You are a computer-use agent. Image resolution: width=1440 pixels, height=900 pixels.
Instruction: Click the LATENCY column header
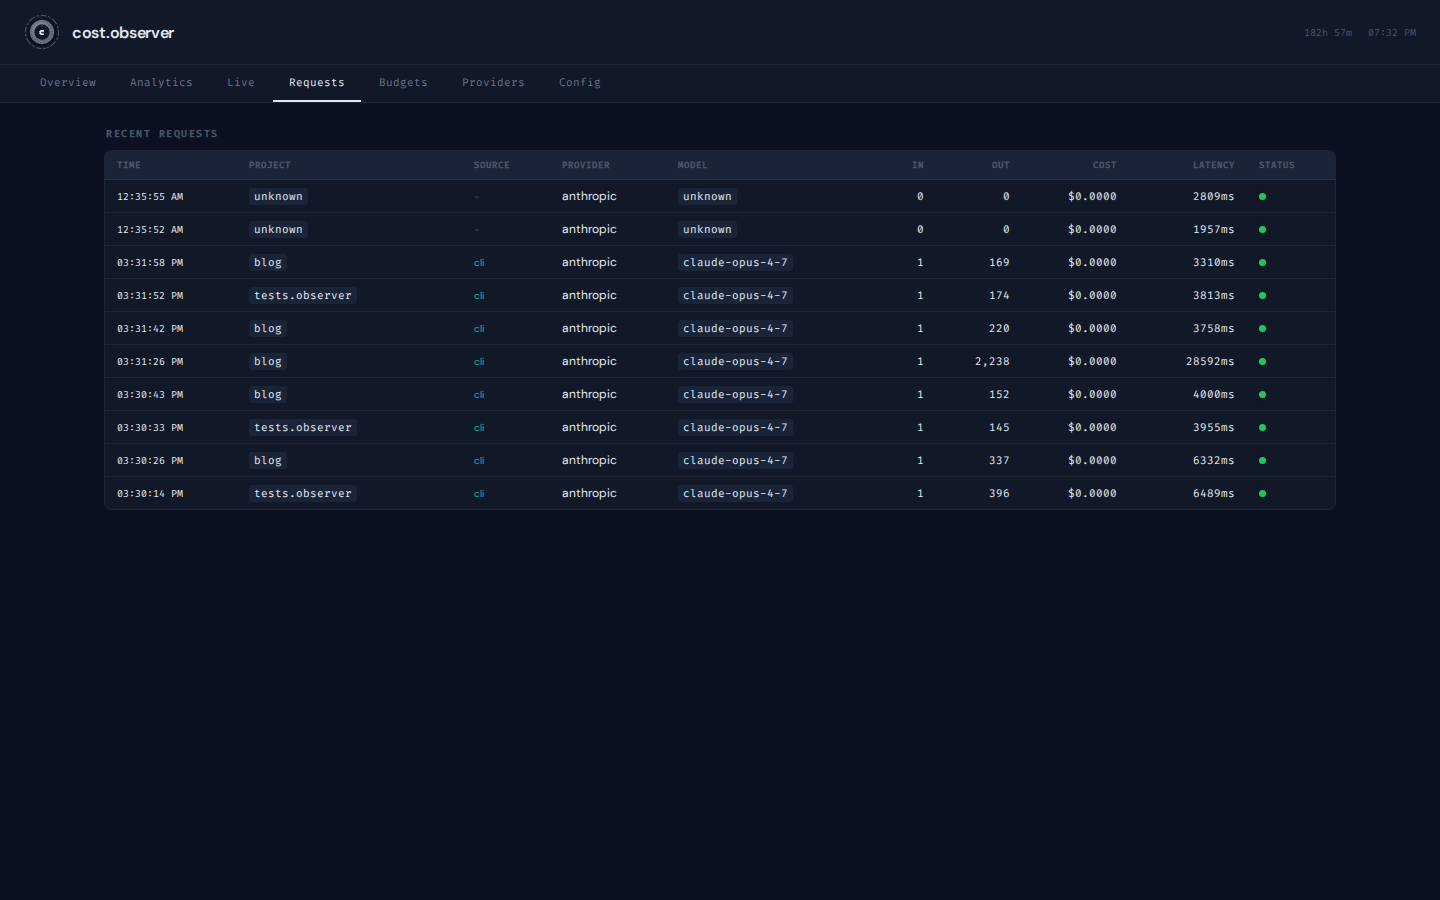coord(1214,165)
